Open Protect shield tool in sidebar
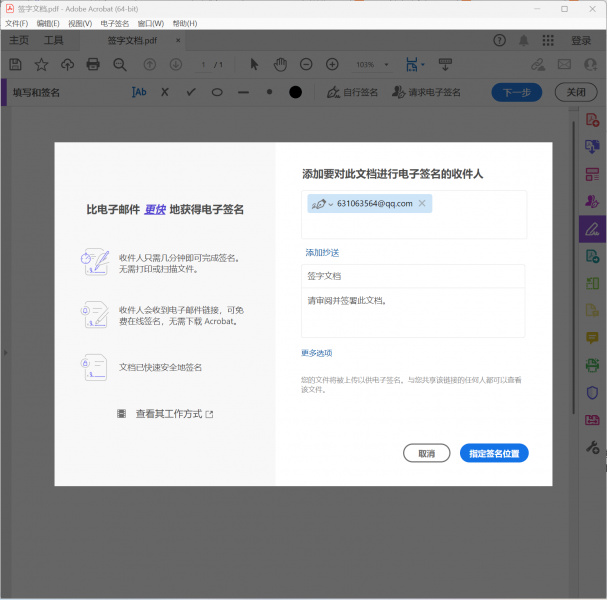Viewport: 607px width, 600px height. pos(592,393)
